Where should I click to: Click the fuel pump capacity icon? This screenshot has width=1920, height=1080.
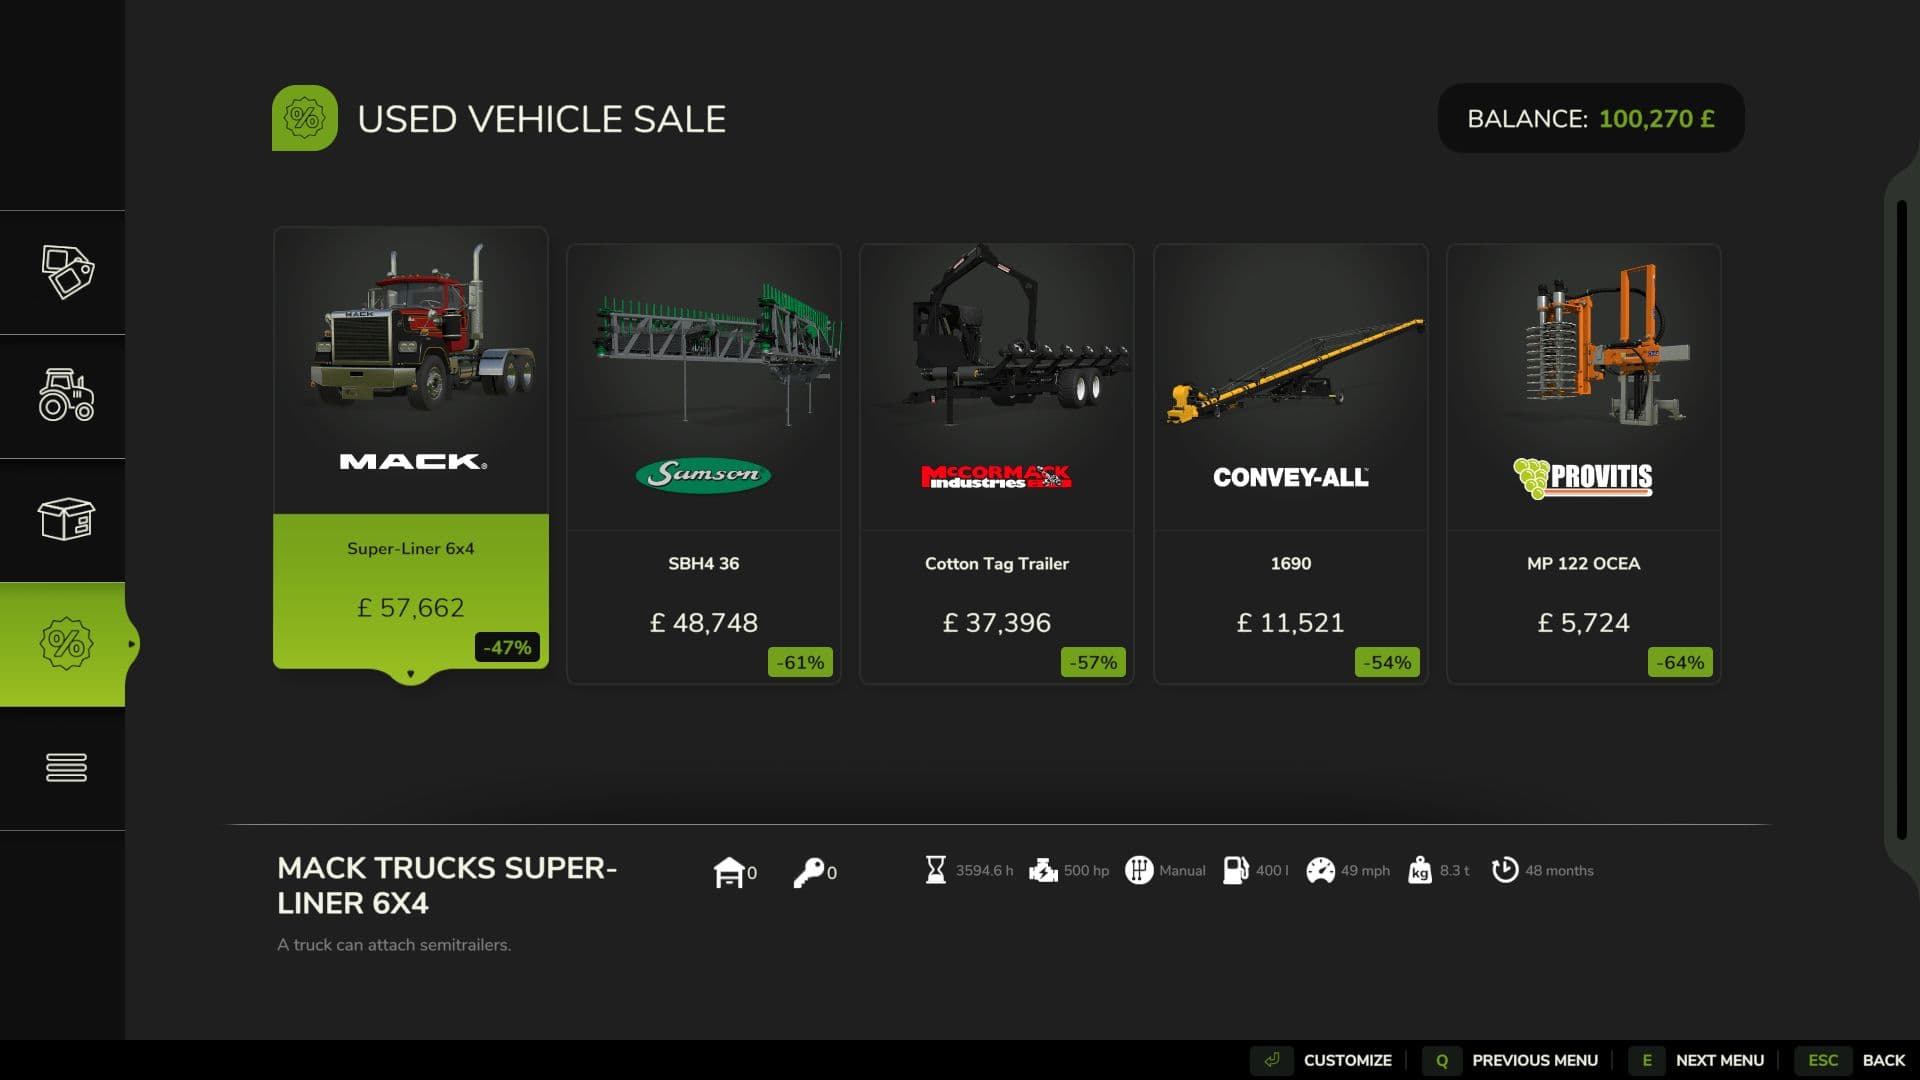click(1236, 870)
